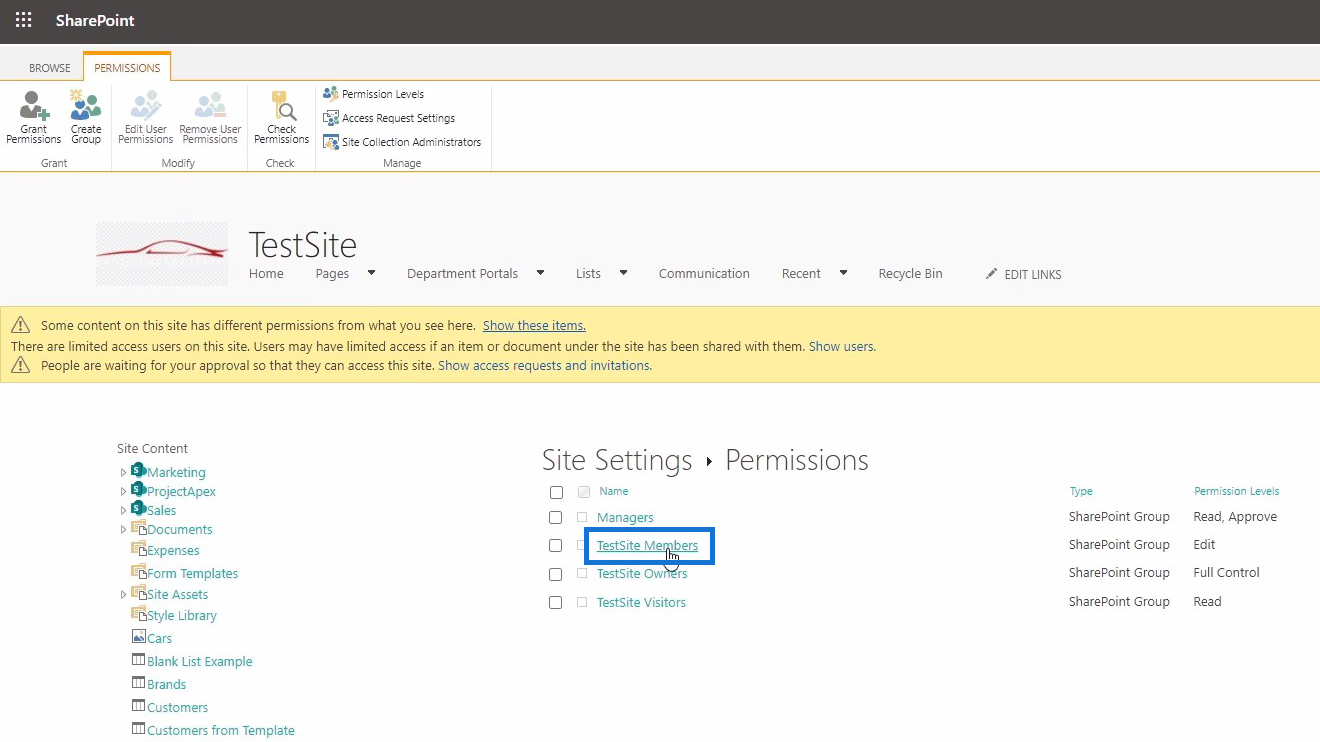Click the "Show these items." link

click(x=534, y=325)
